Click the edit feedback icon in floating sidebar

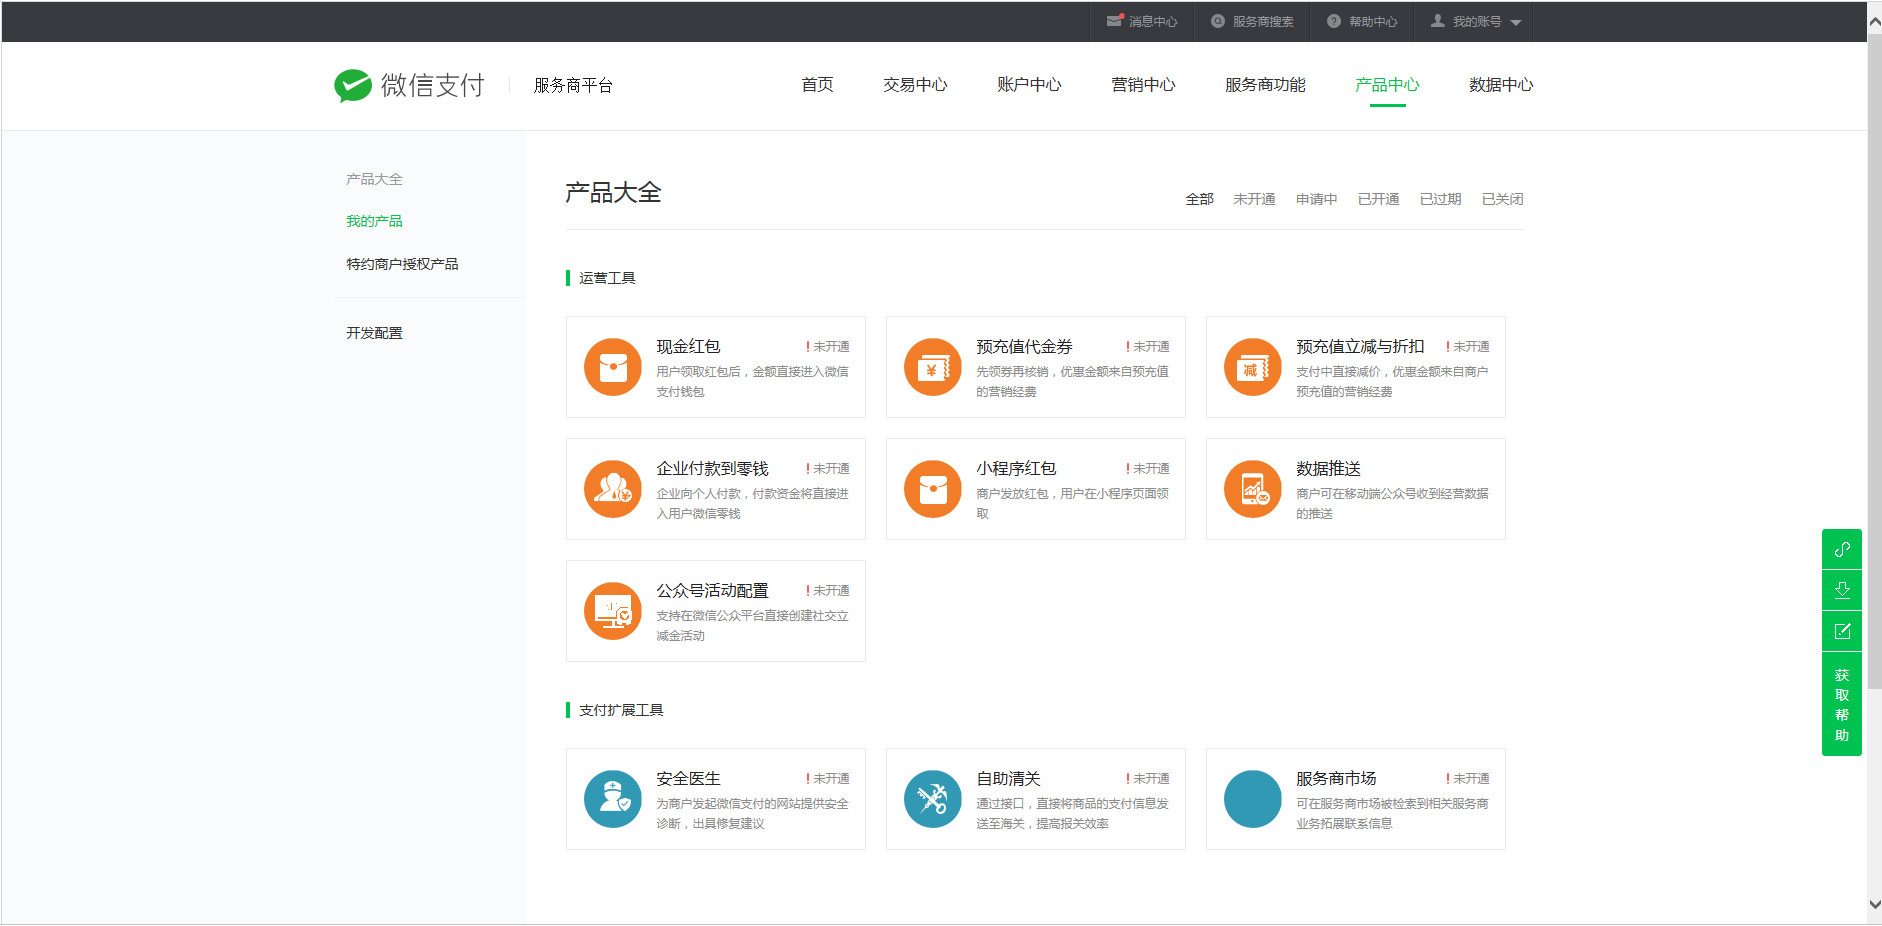pyautogui.click(x=1841, y=631)
